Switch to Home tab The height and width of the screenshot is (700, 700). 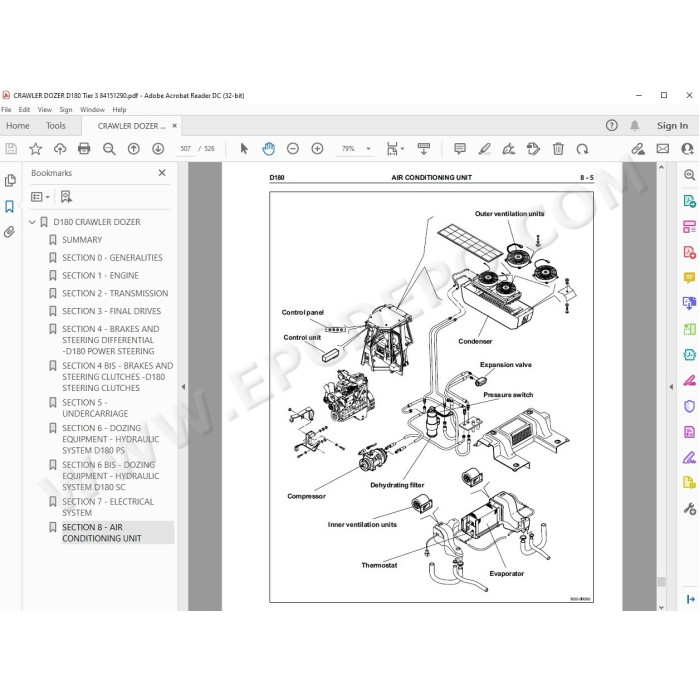pos(18,126)
